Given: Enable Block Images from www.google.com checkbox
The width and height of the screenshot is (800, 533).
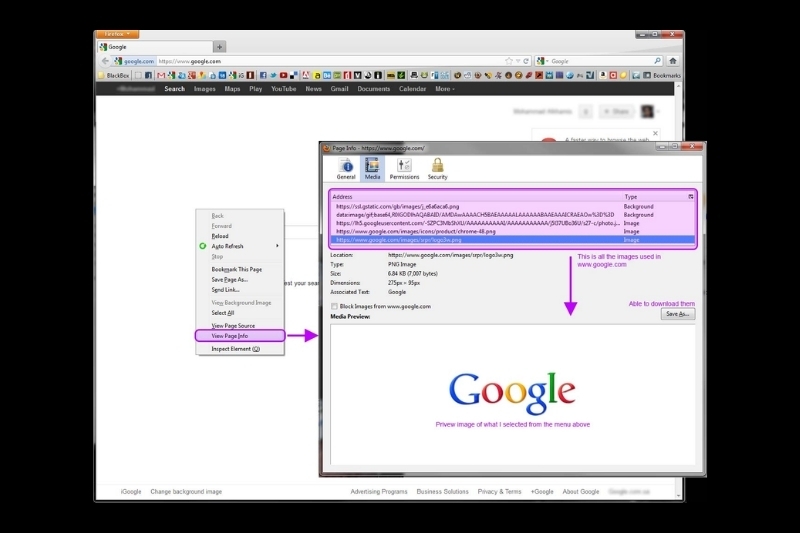Looking at the screenshot, I should pos(334,307).
